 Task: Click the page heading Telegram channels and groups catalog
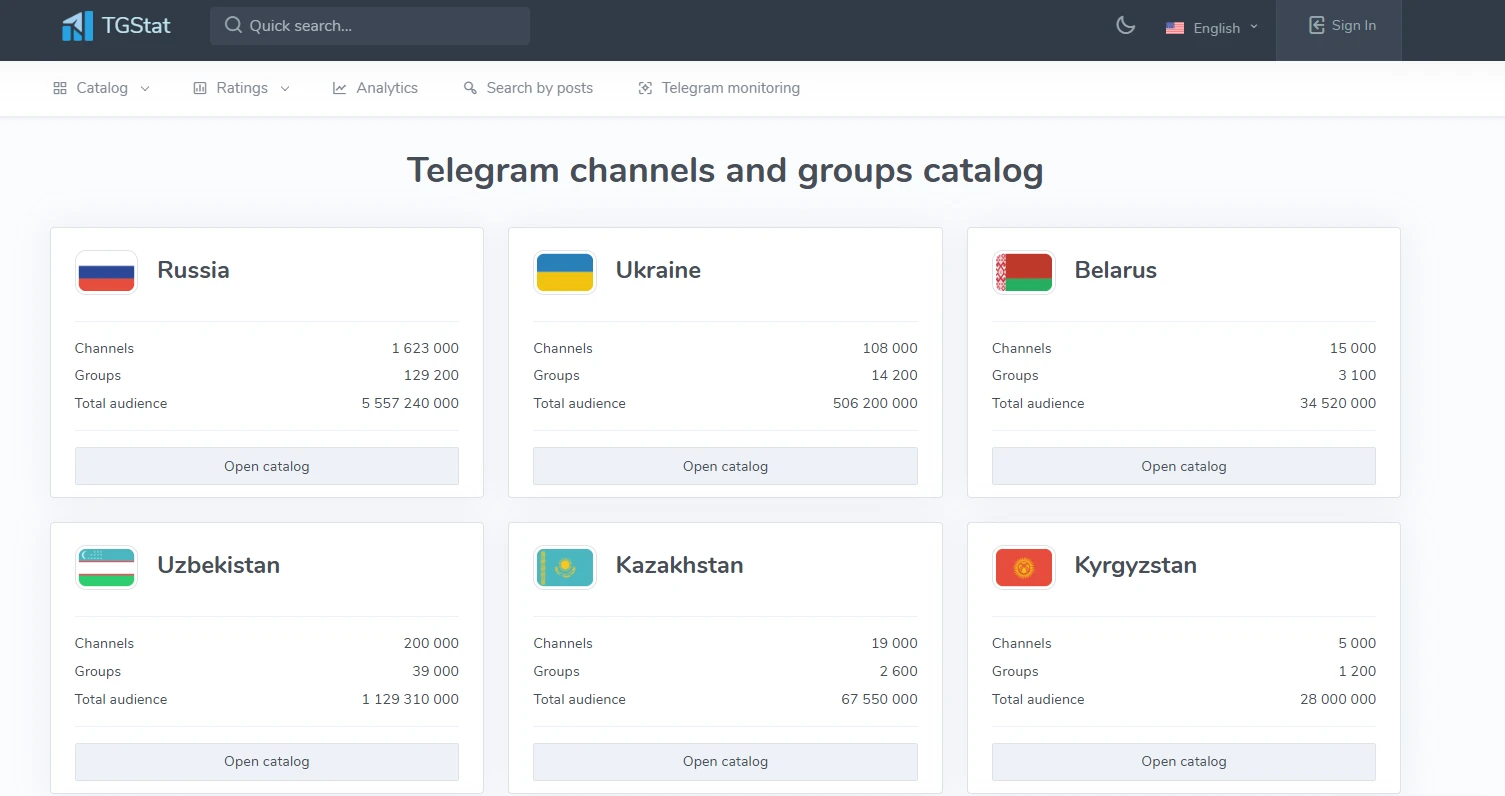(725, 170)
